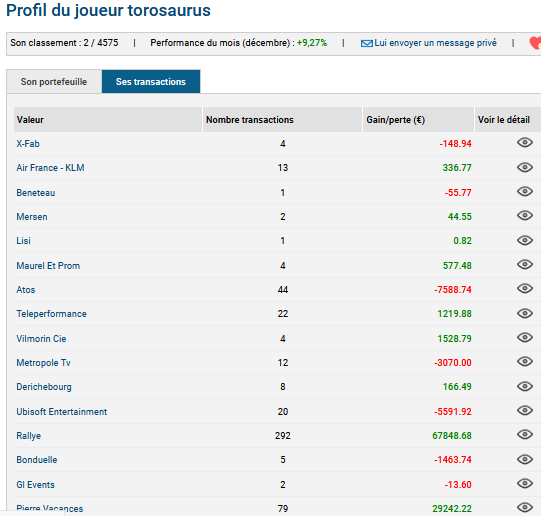This screenshot has width=541, height=516.
Task: Click the envelope message icon
Action: click(366, 43)
